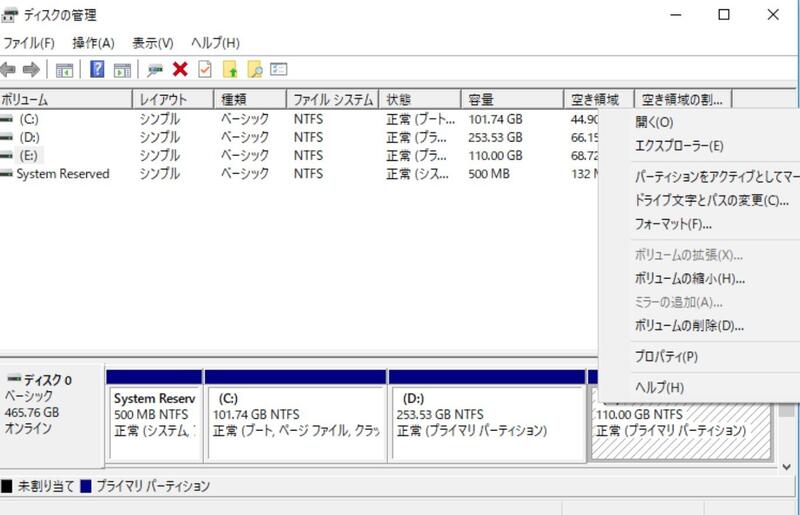Screen dimensions: 800x515
Task: Open the ヘルプ(H) menu in menu bar
Action: click(215, 43)
